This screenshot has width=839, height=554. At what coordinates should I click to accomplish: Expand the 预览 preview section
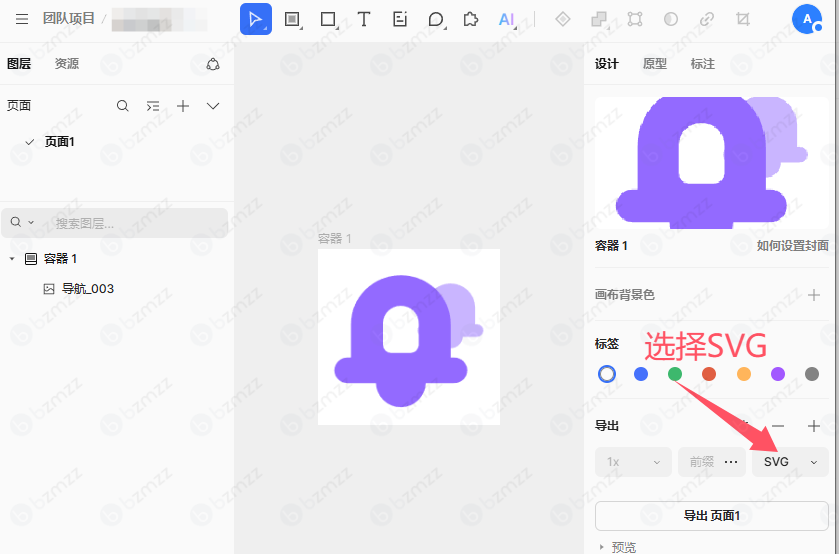(x=618, y=547)
